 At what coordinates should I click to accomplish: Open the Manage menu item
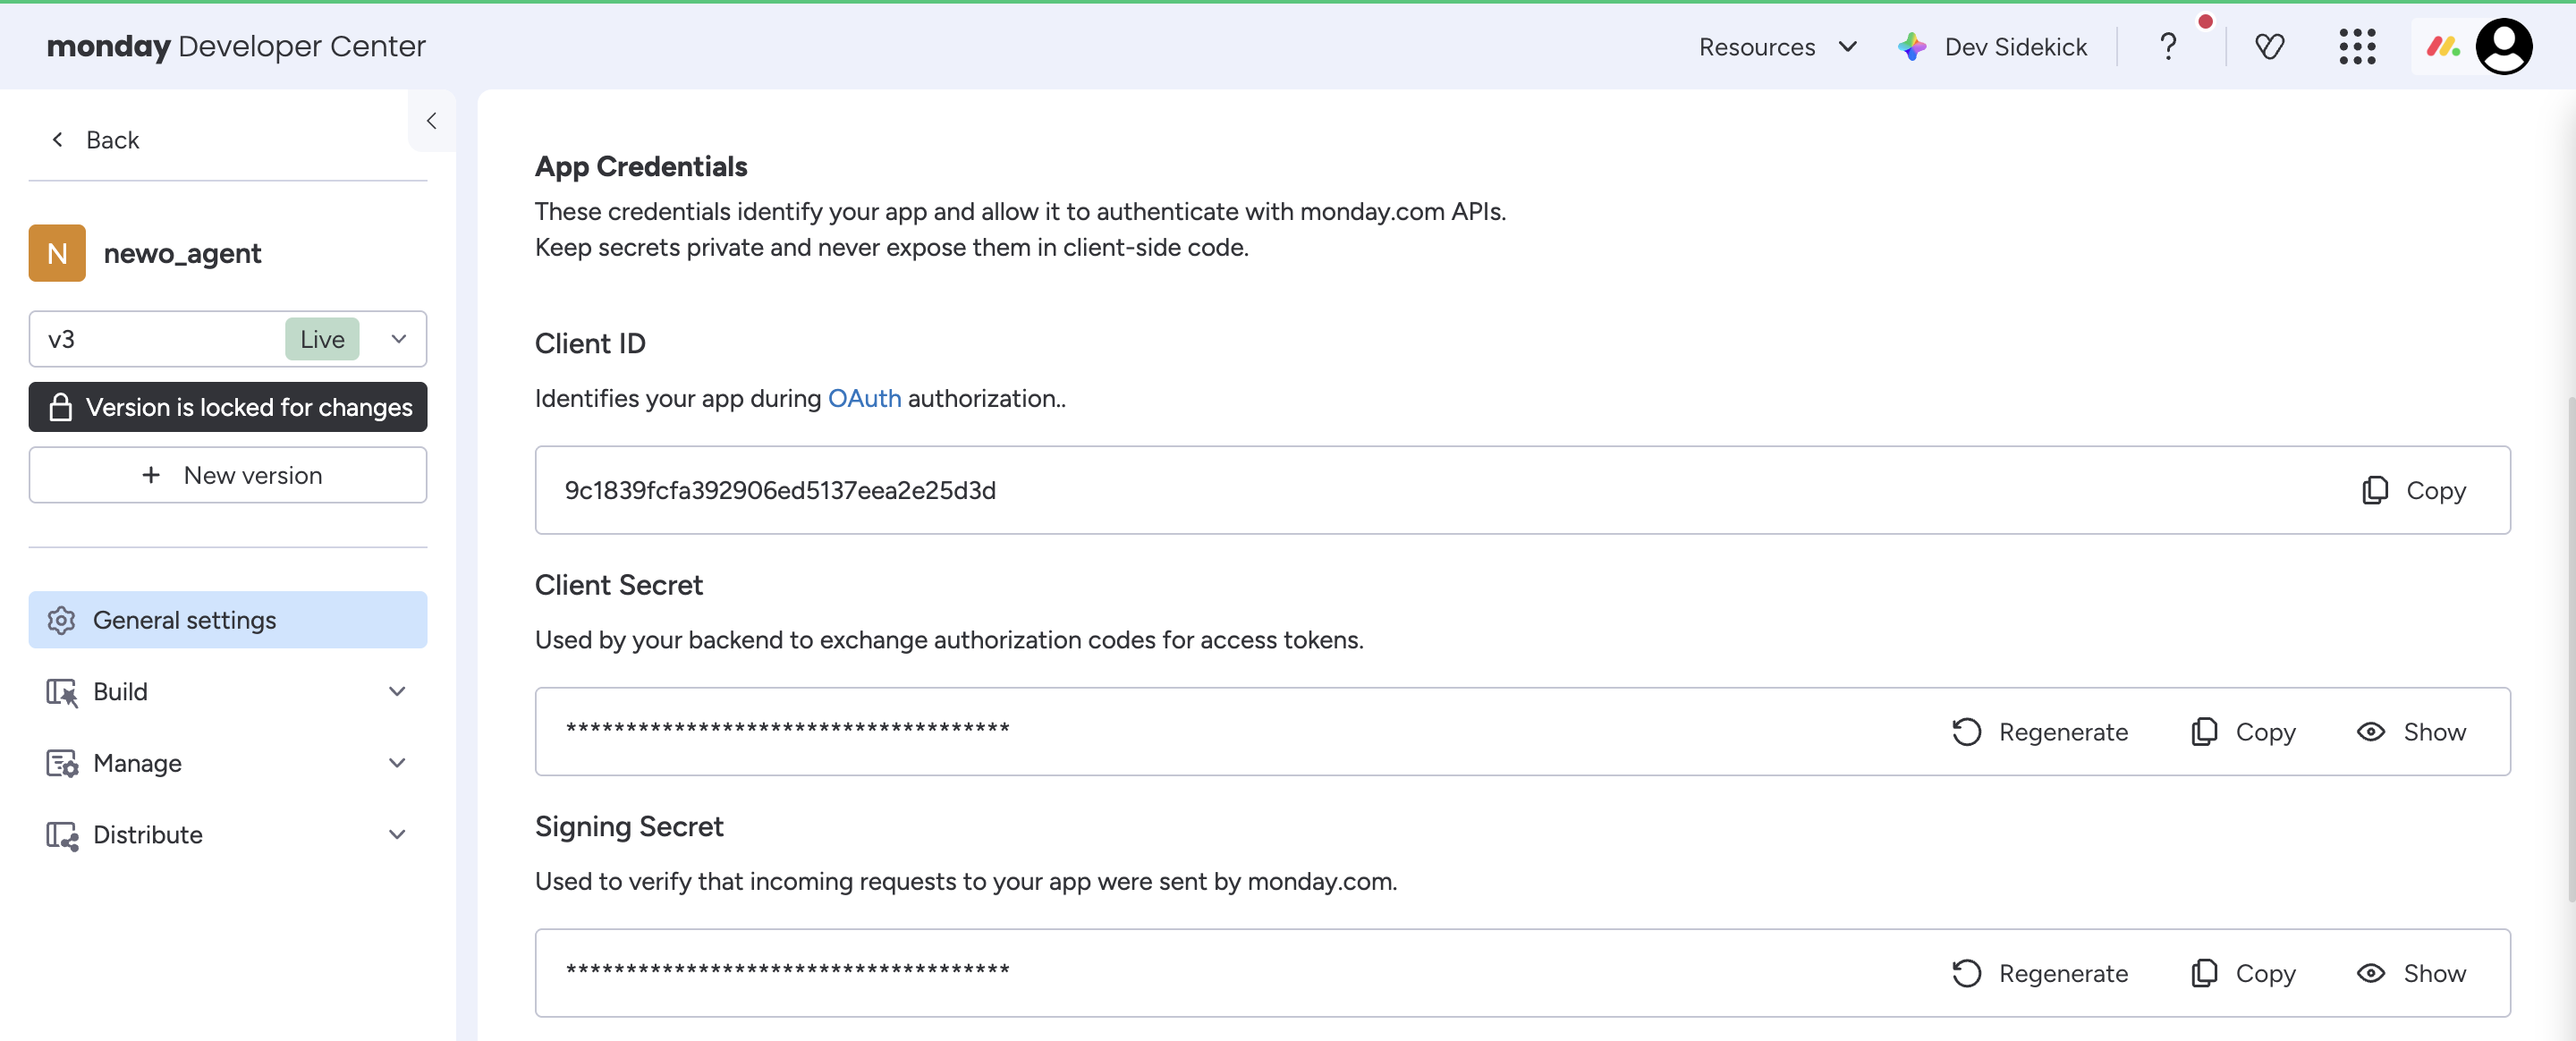(x=228, y=764)
